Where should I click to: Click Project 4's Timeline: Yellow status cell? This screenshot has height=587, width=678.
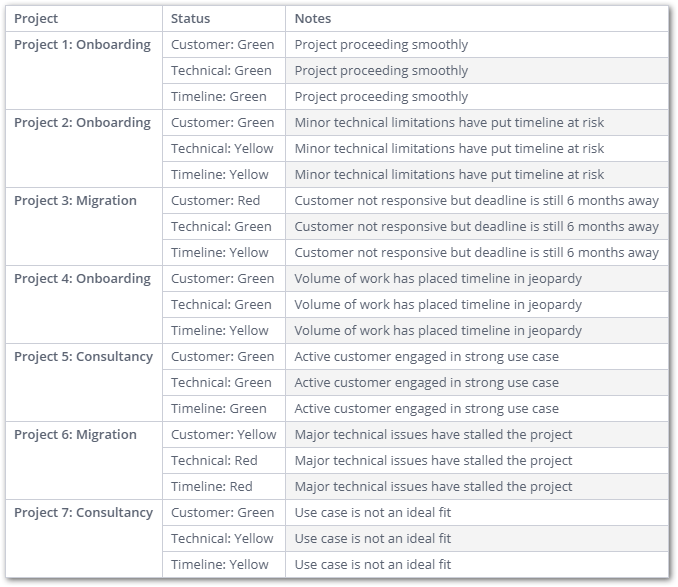pos(220,331)
